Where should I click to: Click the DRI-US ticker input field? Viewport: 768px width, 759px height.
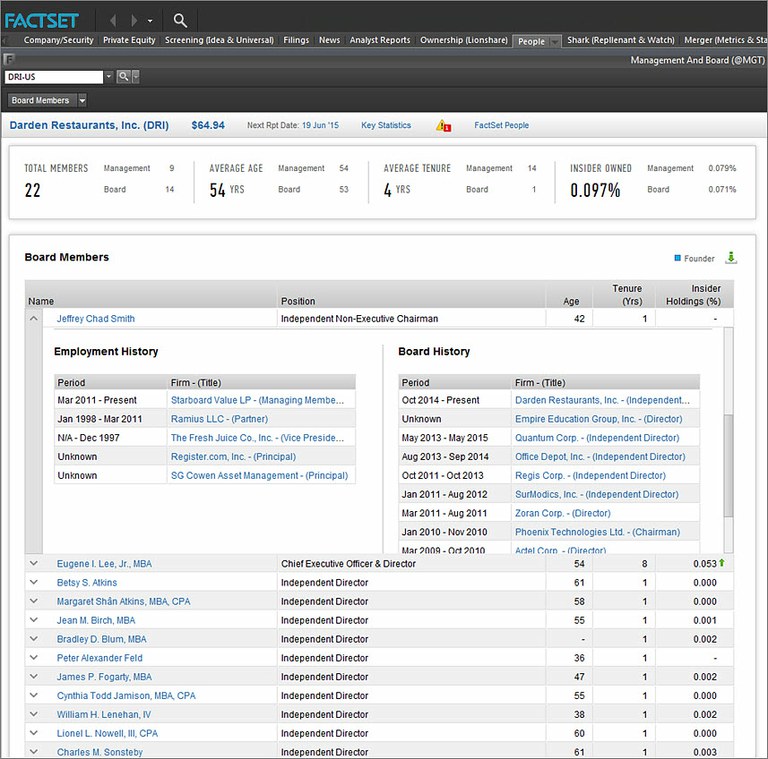[x=54, y=77]
